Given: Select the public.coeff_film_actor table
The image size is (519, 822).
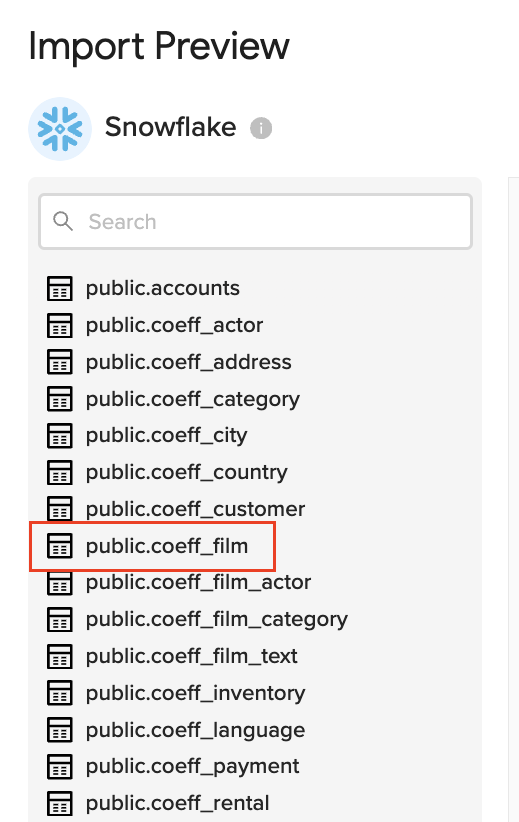Looking at the screenshot, I should (x=199, y=582).
